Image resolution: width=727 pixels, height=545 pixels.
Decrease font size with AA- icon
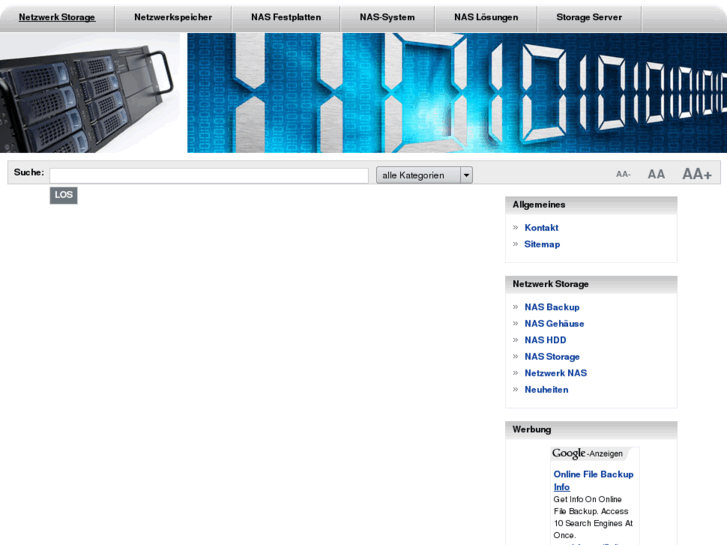point(623,174)
